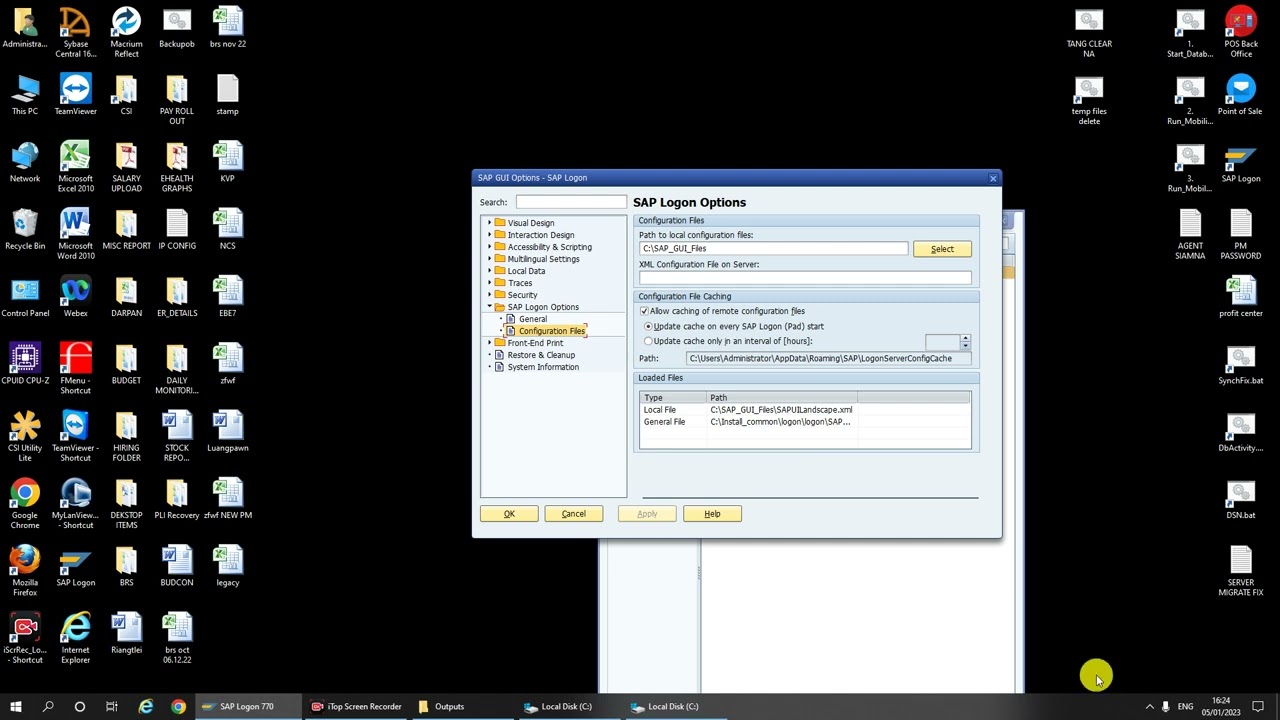Switch to iTop Screen Recorder taskbar item
Screen dimensions: 1280x720
coord(356,707)
